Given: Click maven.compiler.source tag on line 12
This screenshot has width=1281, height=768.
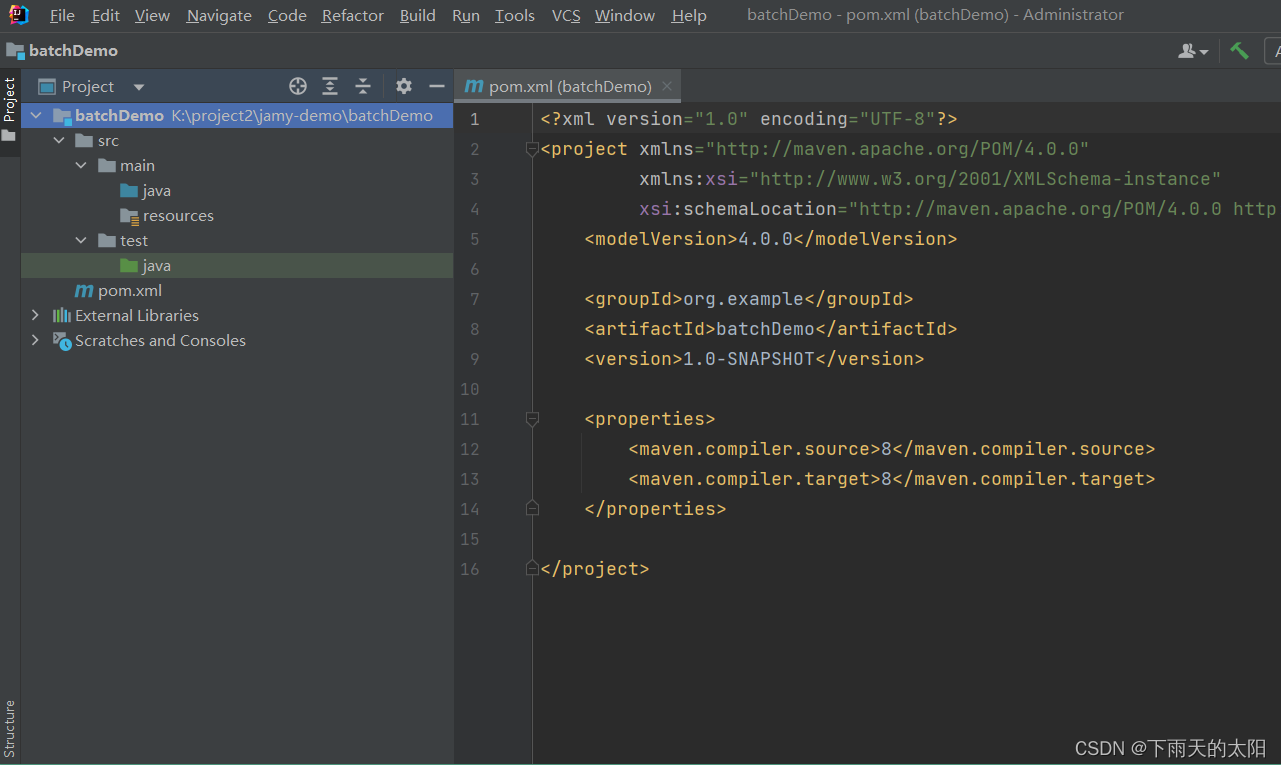Looking at the screenshot, I should click(760, 449).
